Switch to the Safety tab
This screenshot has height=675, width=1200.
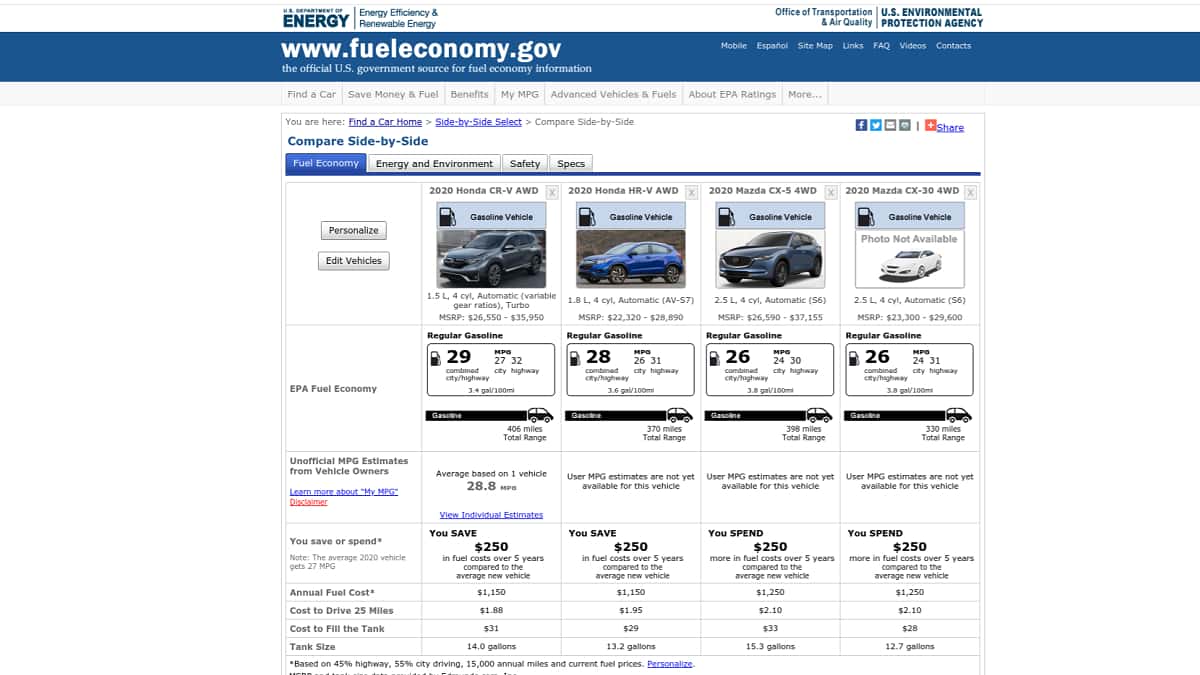525,164
